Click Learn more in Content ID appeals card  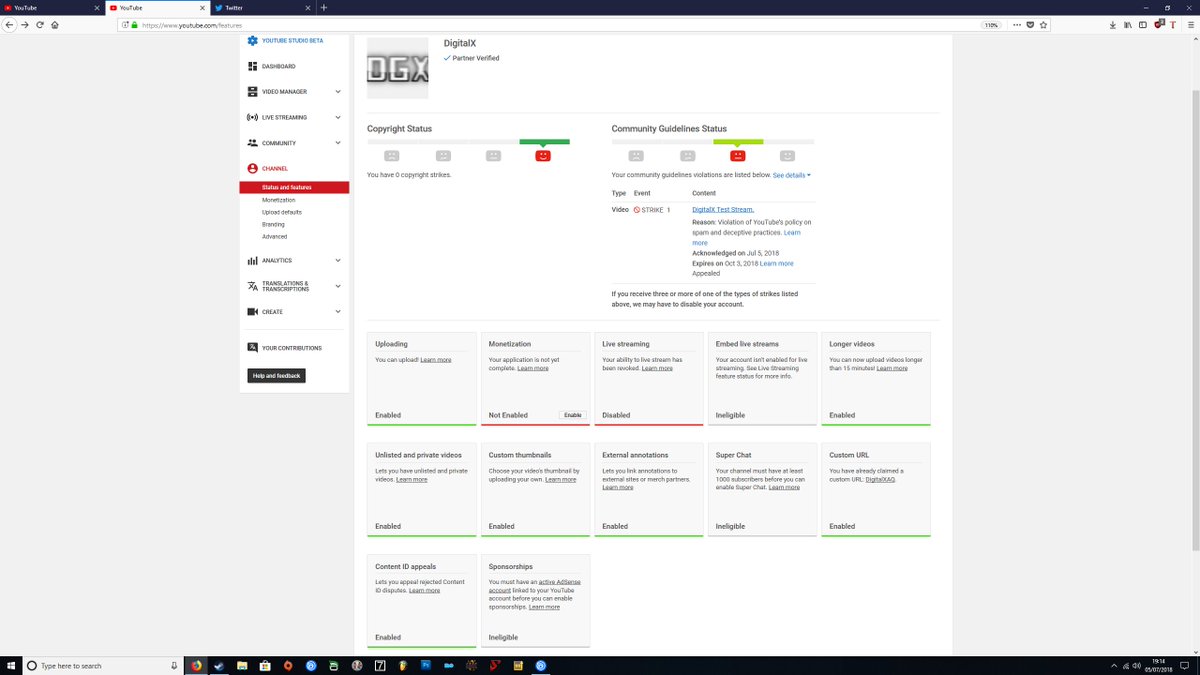[x=424, y=590]
